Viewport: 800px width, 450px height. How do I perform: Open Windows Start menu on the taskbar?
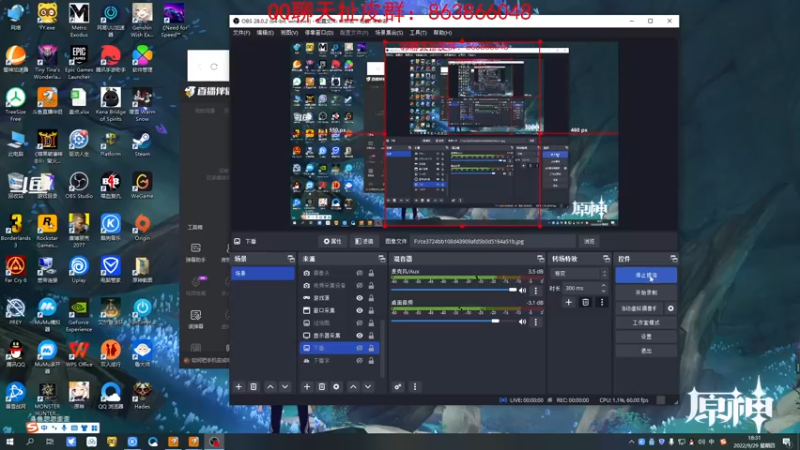9,441
